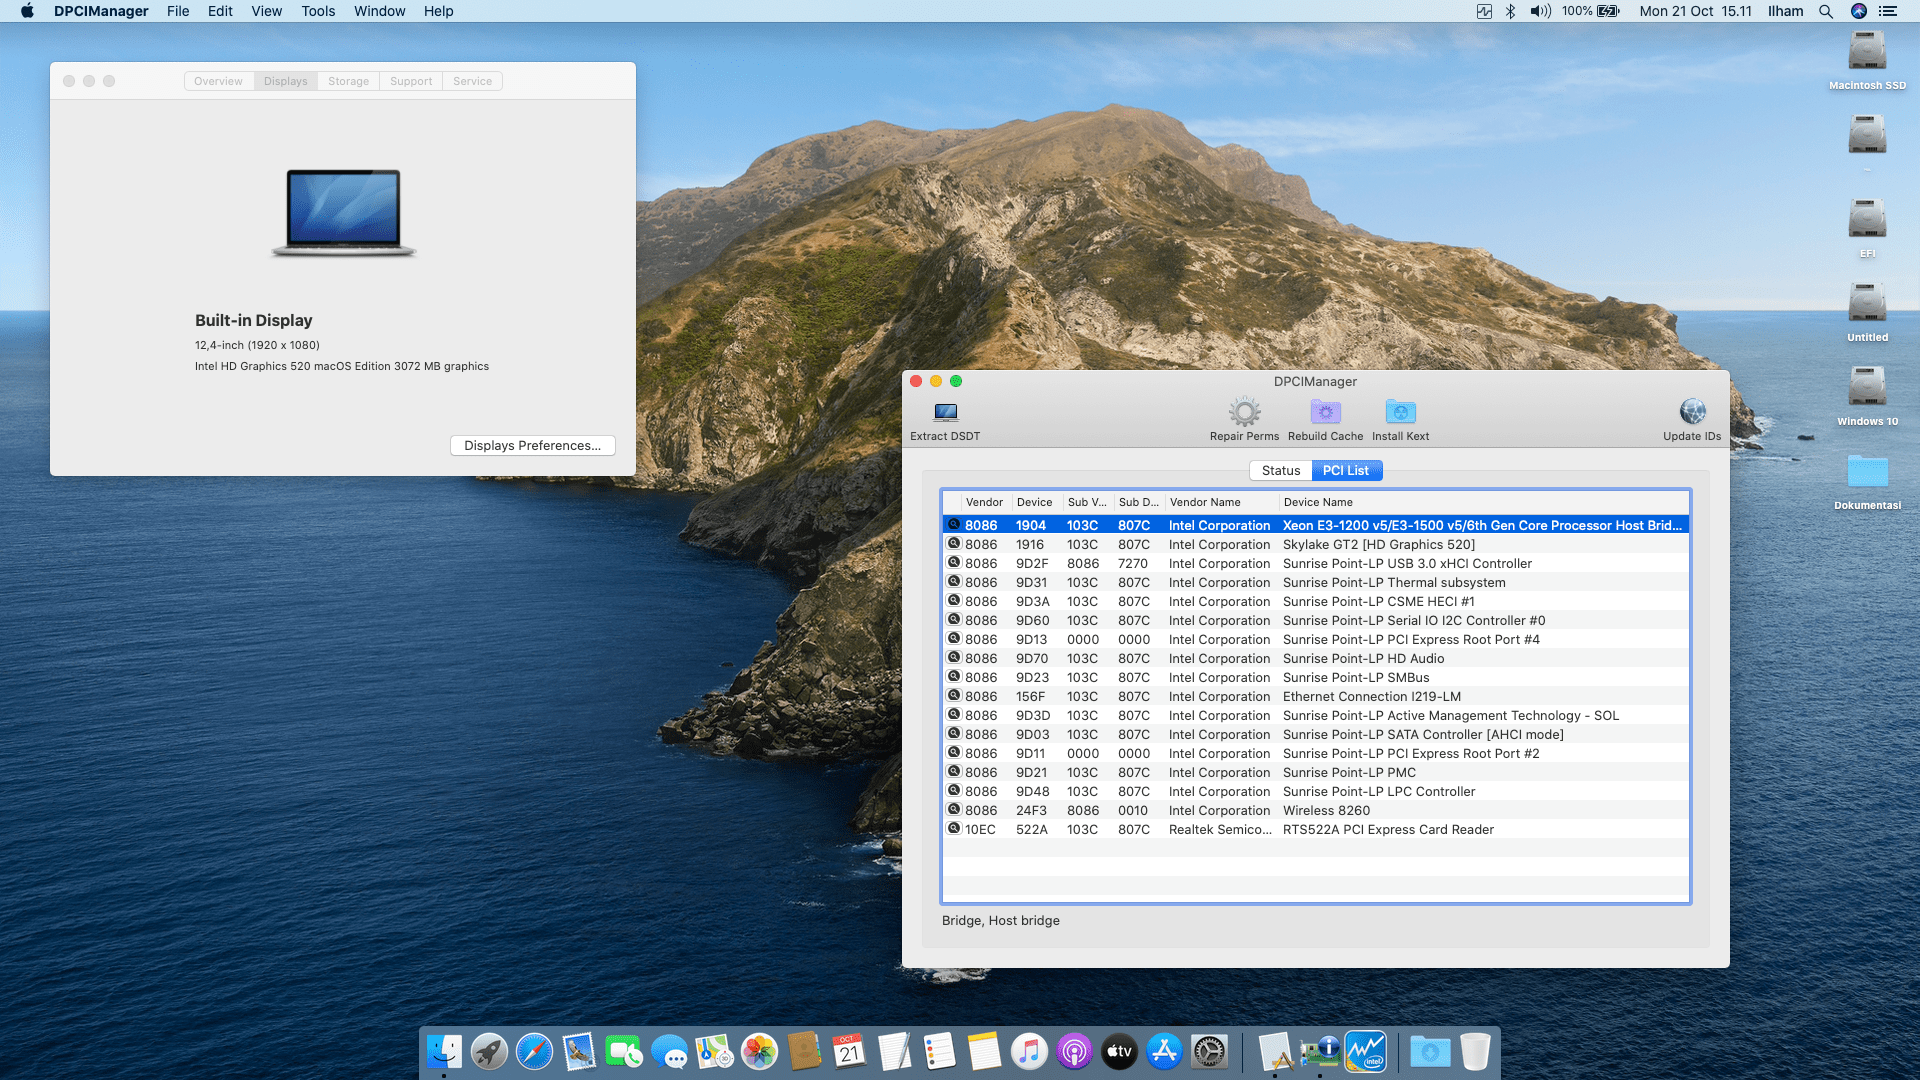Sort by the Device Name column header
The height and width of the screenshot is (1080, 1920).
tap(1318, 502)
